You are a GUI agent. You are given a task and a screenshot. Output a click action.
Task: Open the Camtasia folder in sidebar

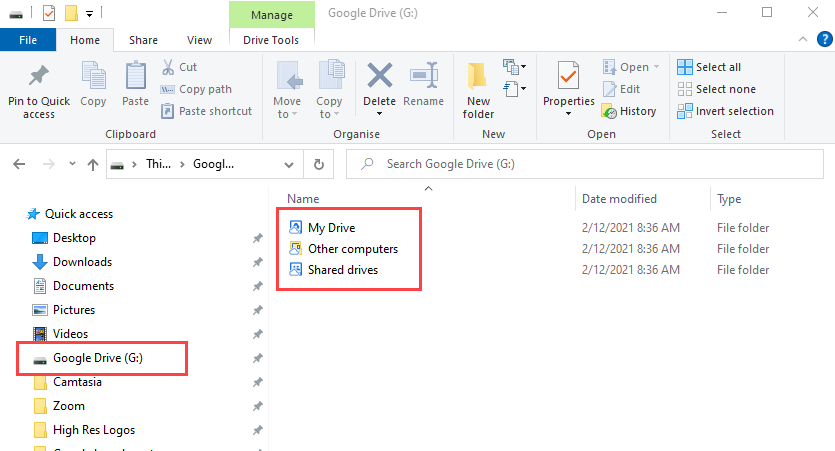coord(67,382)
